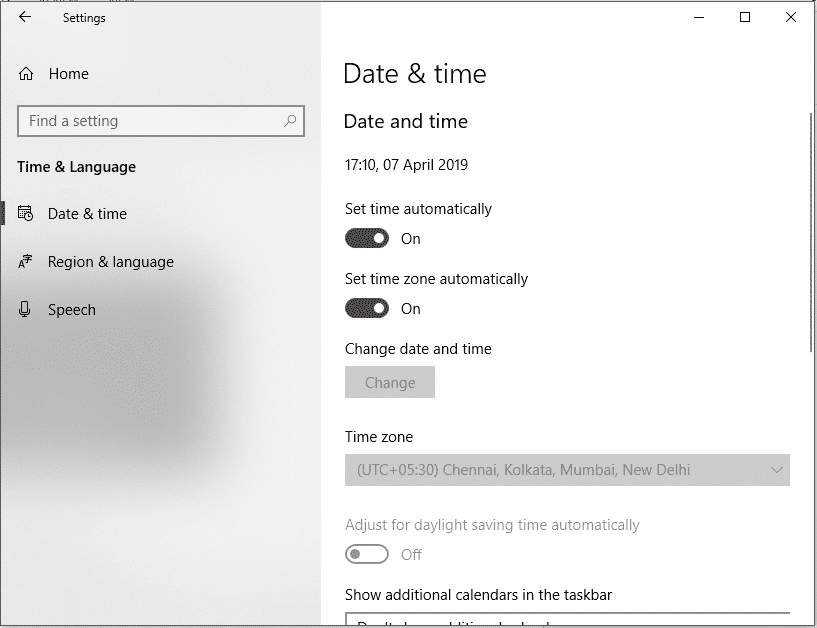Open Speech settings from the sidebar
The image size is (817, 628).
[x=71, y=309]
